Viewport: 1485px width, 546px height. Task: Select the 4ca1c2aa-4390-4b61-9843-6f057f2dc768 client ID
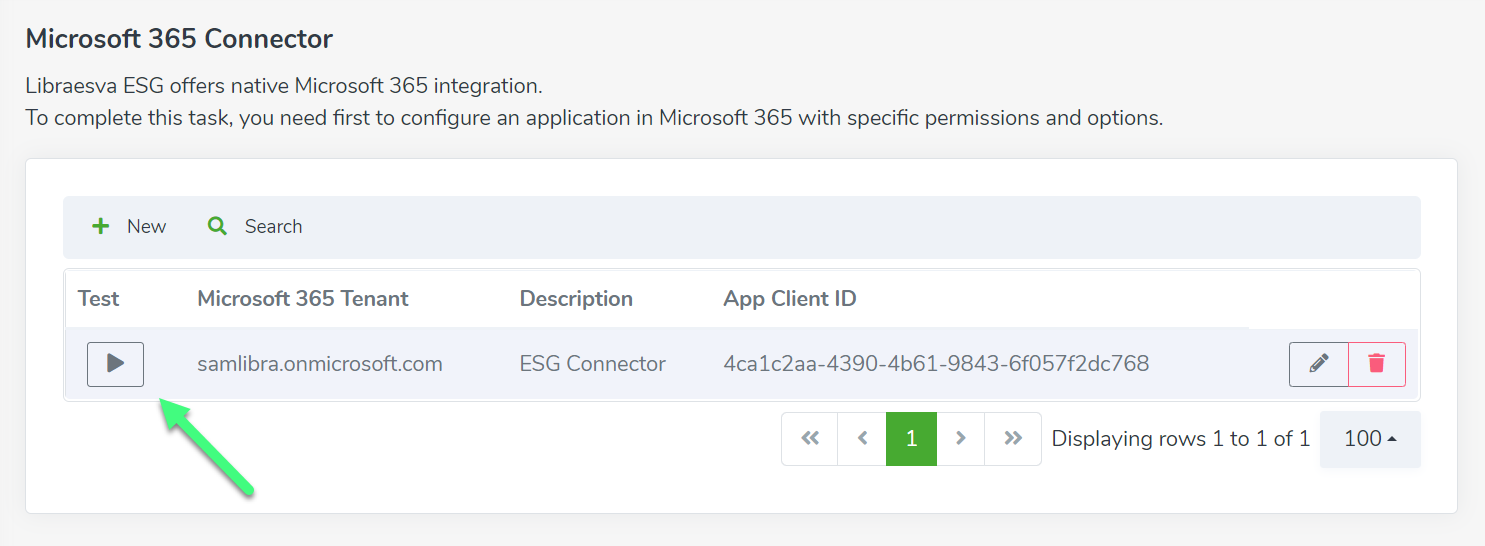click(x=936, y=364)
